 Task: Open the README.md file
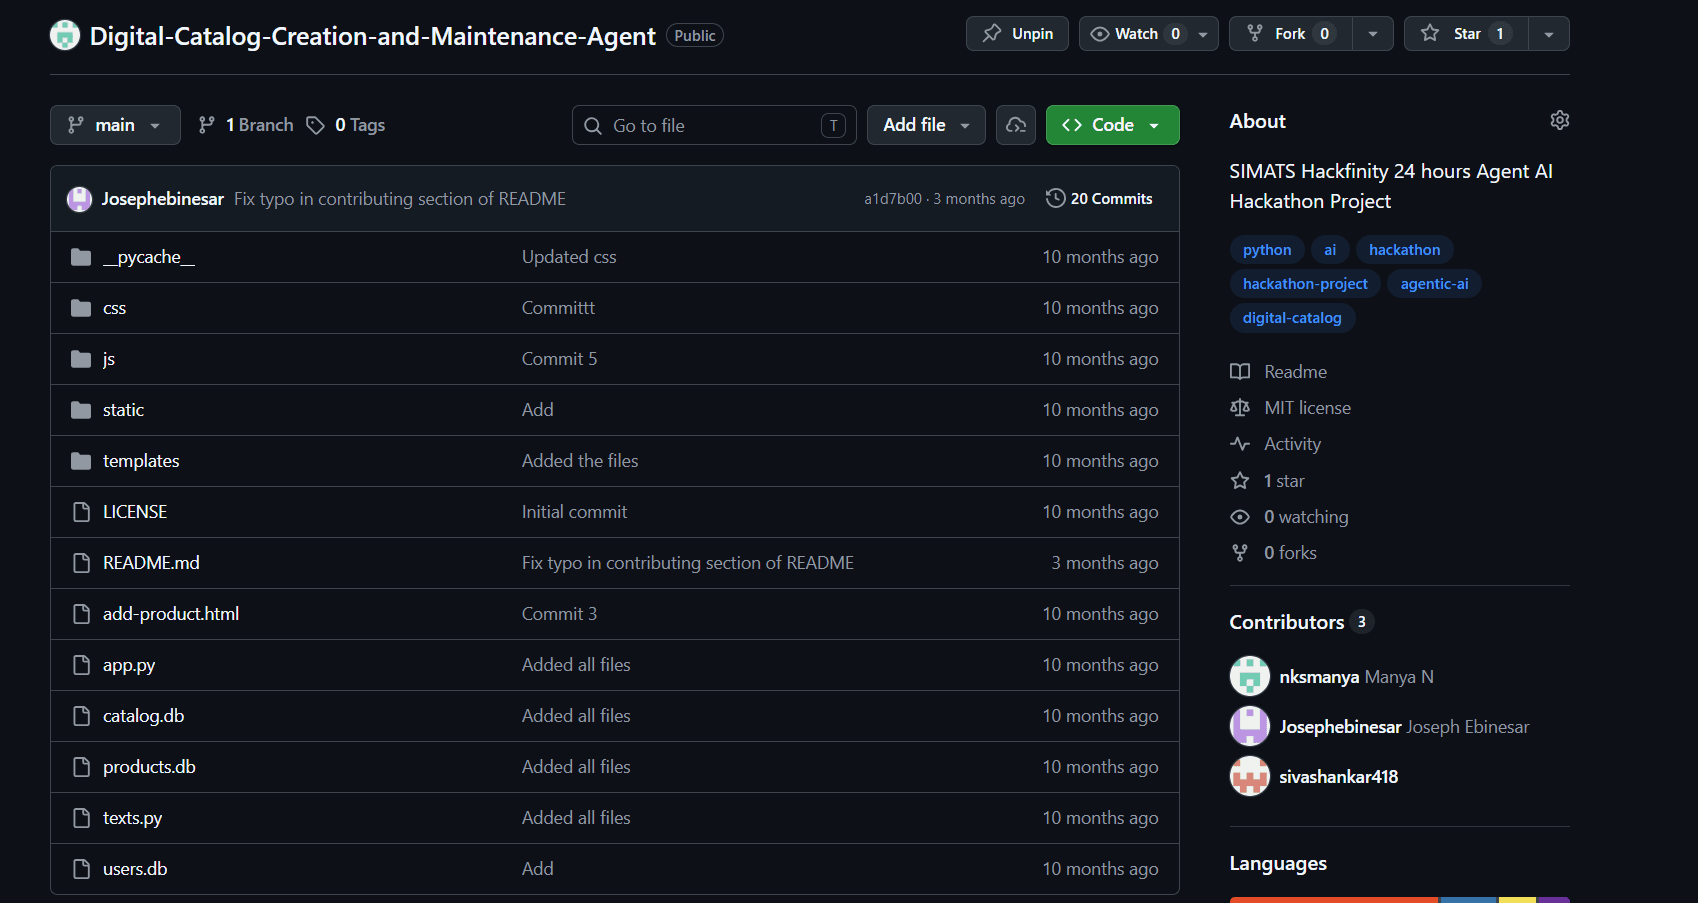point(151,563)
